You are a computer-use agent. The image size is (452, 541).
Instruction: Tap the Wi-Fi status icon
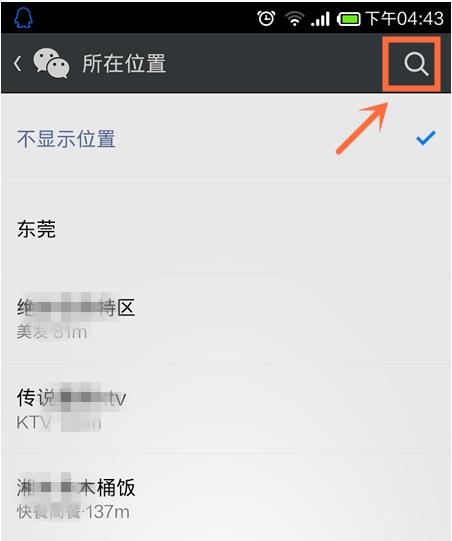[x=294, y=18]
